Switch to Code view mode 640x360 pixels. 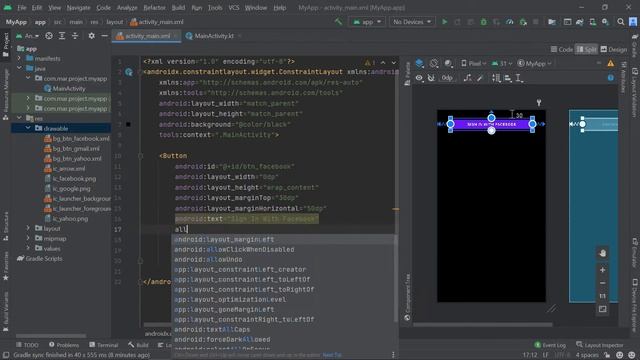click(562, 49)
